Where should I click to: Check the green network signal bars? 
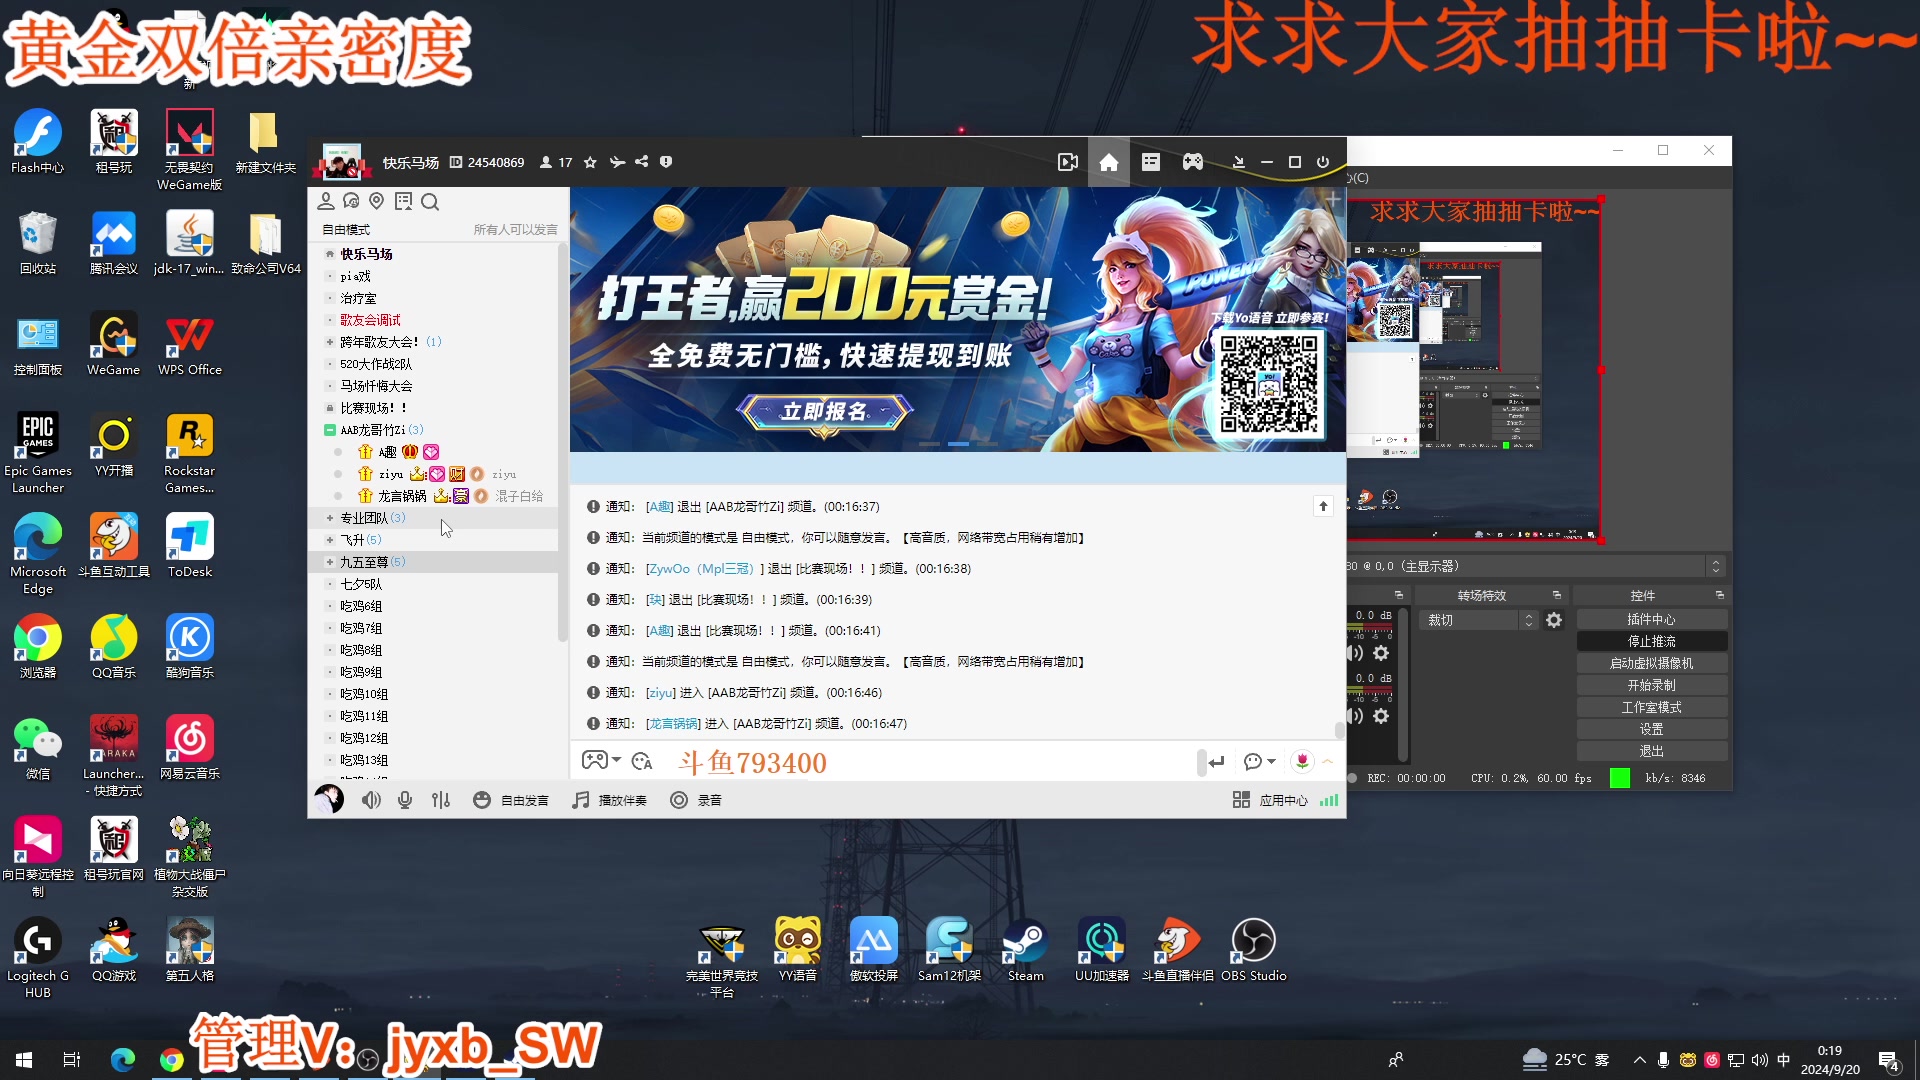[1329, 800]
